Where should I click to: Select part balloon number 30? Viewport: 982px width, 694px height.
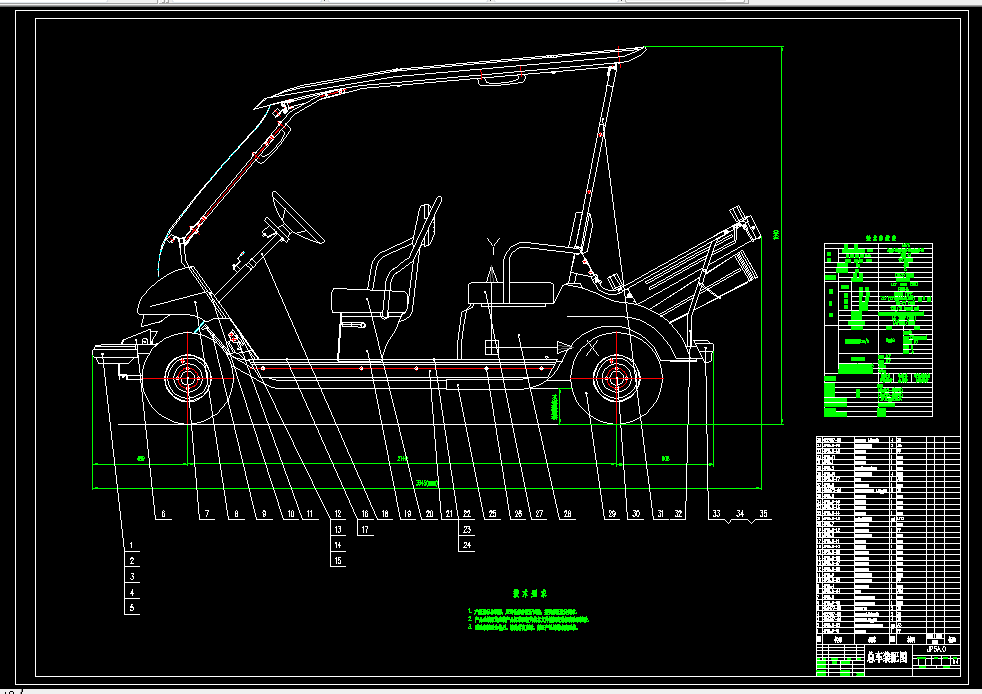[636, 514]
